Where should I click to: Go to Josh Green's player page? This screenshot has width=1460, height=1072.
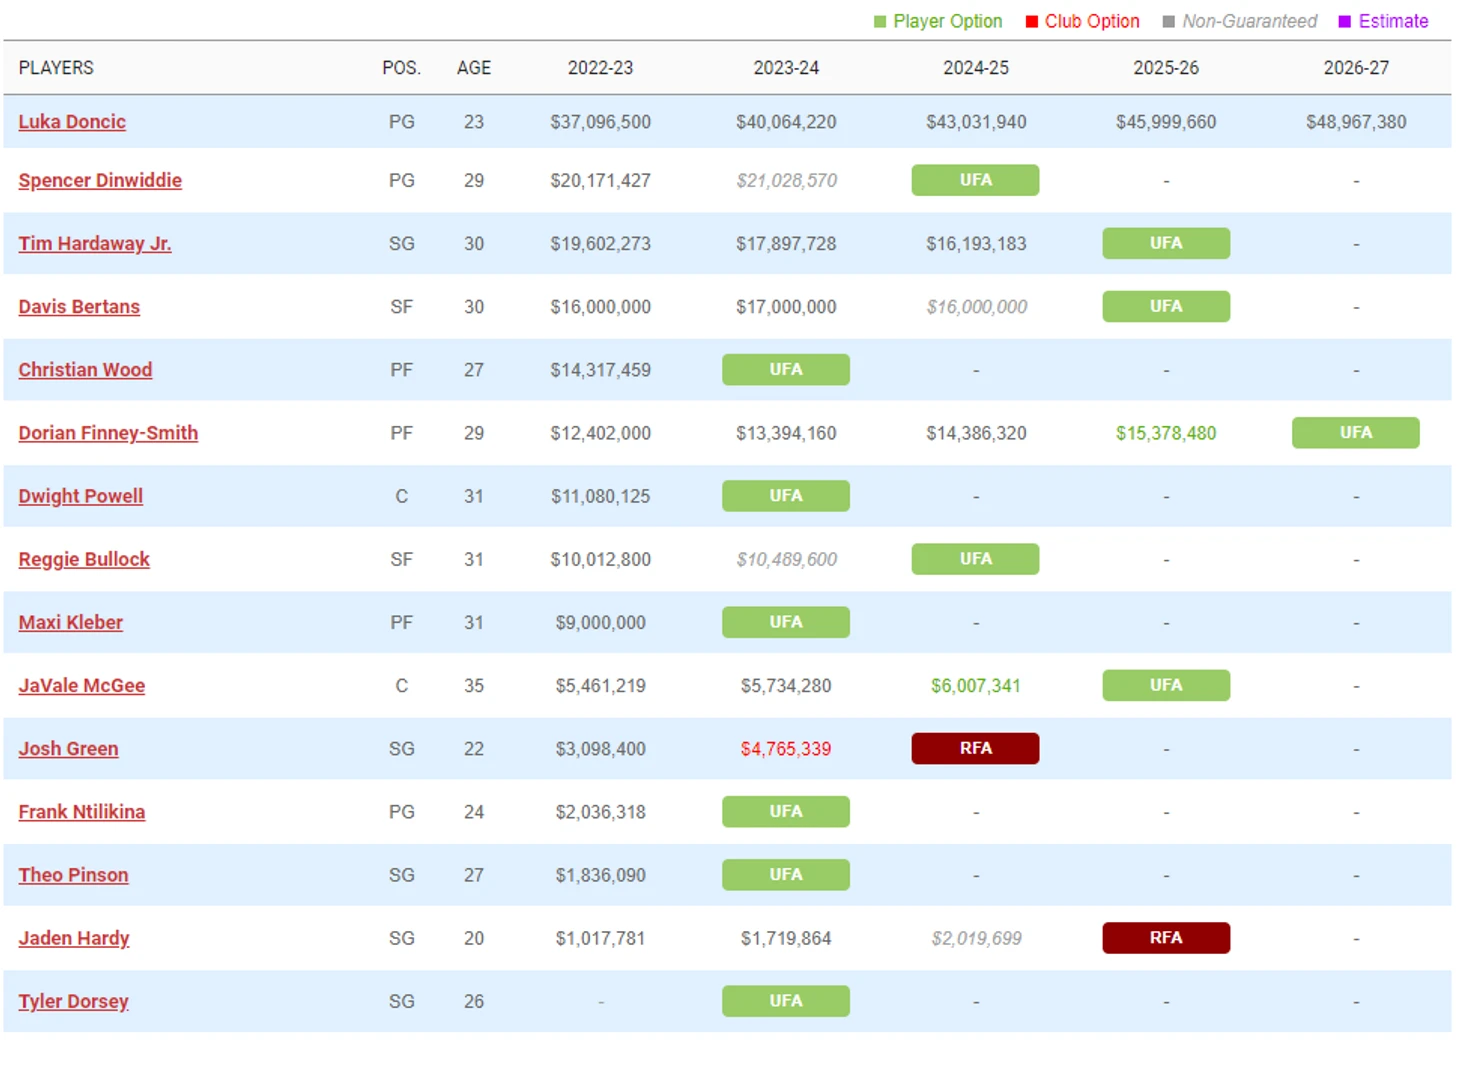click(68, 749)
